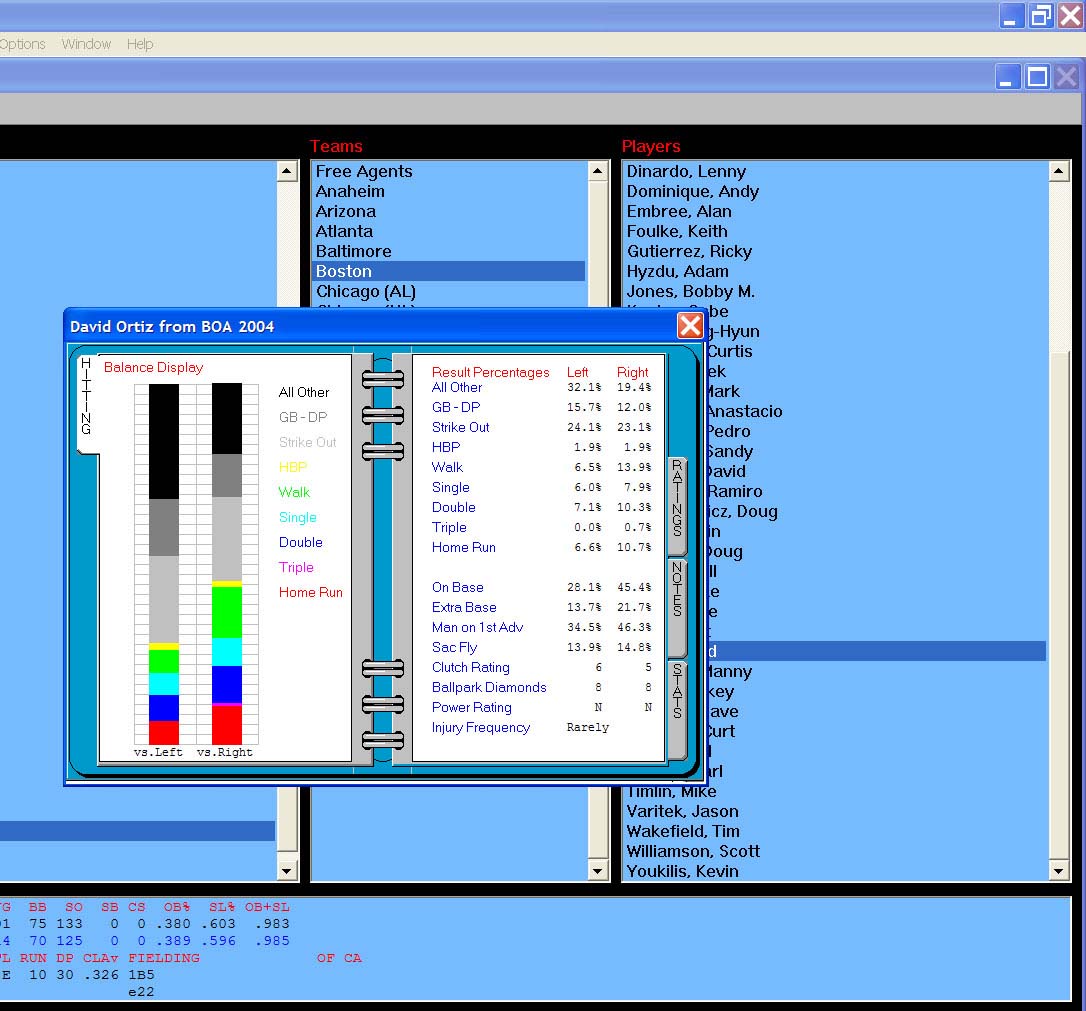
Task: Click the Players list scroll-down arrow
Action: click(x=1059, y=870)
